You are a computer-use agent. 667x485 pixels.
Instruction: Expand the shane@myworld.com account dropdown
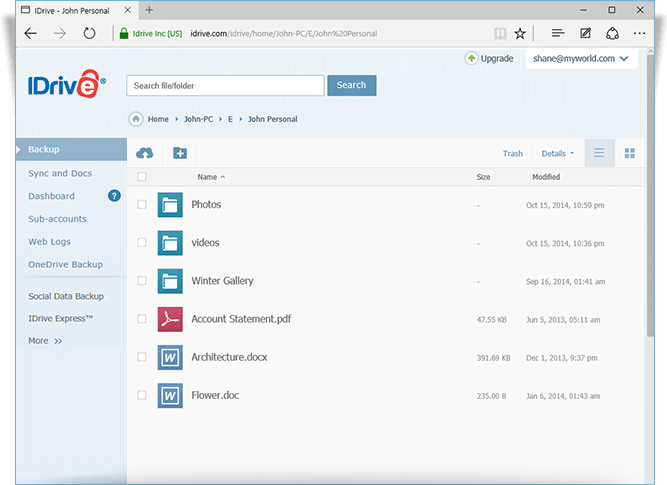[581, 59]
